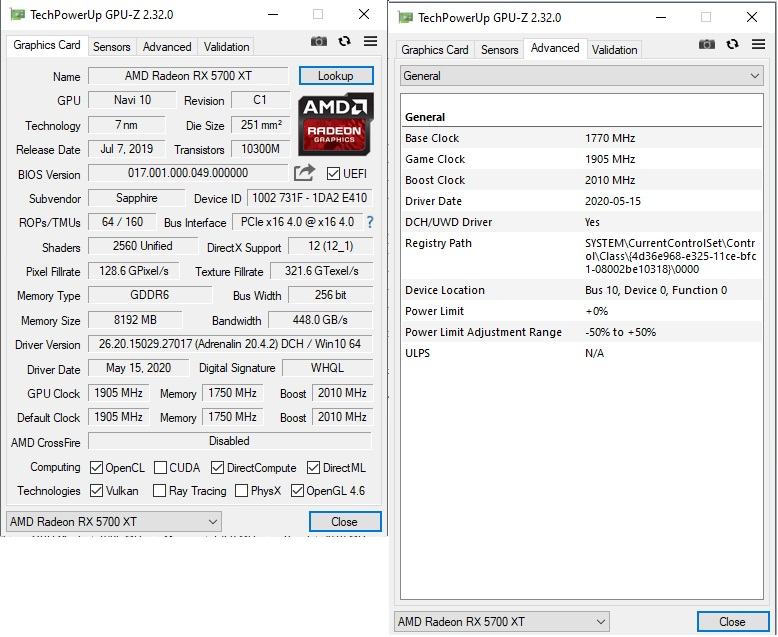Click the Subvendor Sapphire field
This screenshot has height=637, width=778.
pyautogui.click(x=136, y=197)
